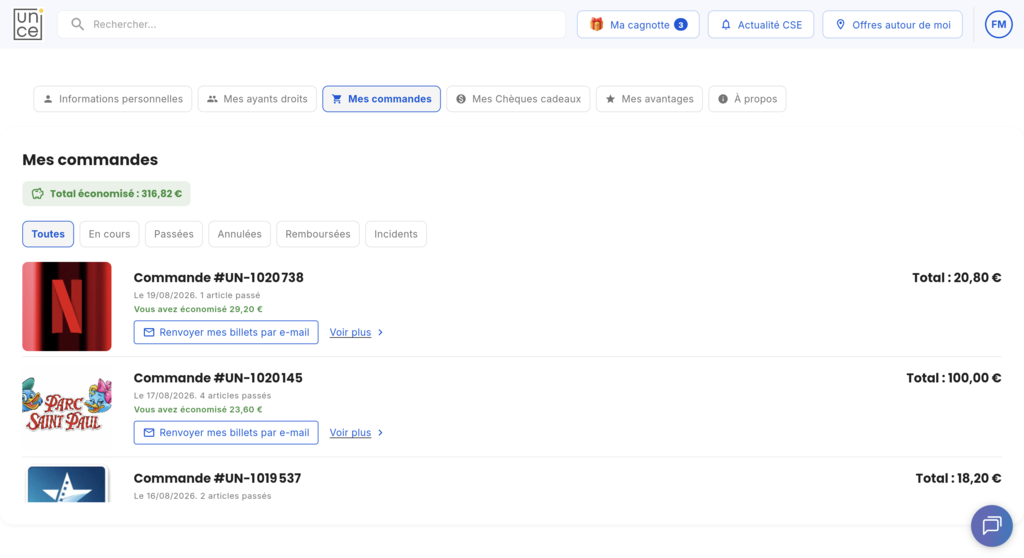Viewport: 1024px width, 558px height.
Task: Select the Toutes filter
Action: [48, 234]
